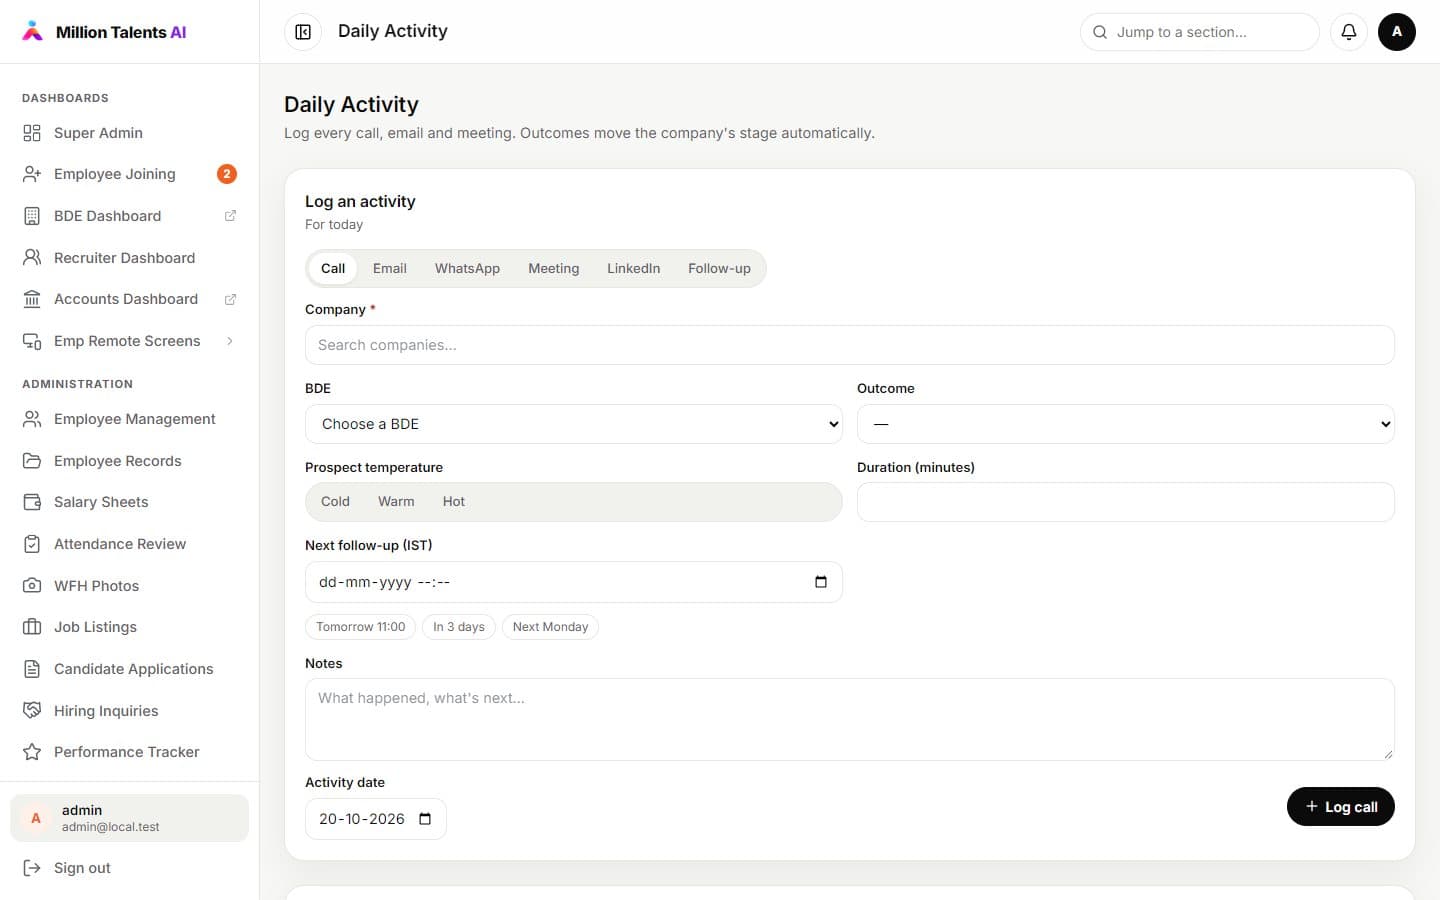1440x900 pixels.
Task: Choose the In 3 days follow-up shortcut
Action: (459, 627)
